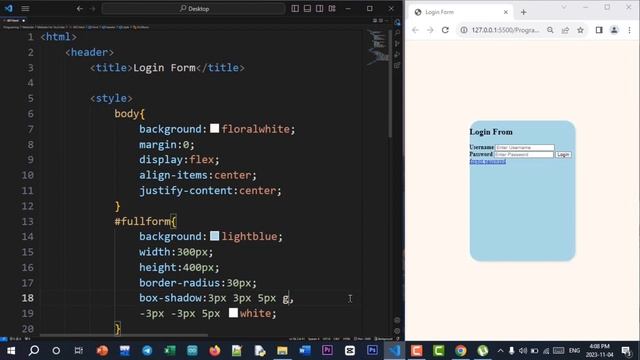The width and height of the screenshot is (640, 360).
Task: Click the Enter Password field
Action: pyautogui.click(x=524, y=154)
